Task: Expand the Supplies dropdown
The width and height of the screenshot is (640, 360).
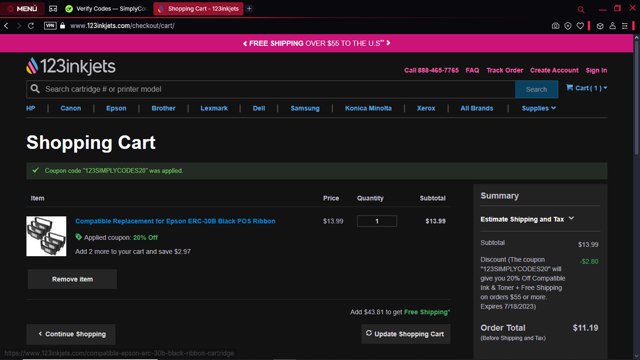Action: click(538, 108)
